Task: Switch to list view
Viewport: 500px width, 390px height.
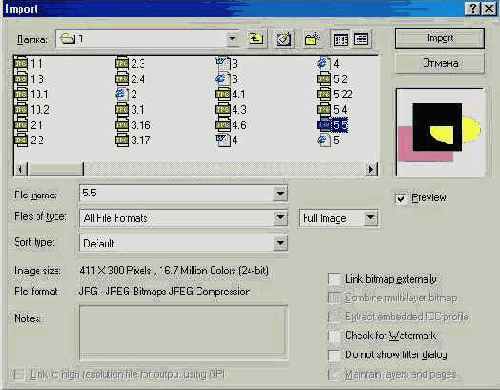Action: (x=340, y=40)
